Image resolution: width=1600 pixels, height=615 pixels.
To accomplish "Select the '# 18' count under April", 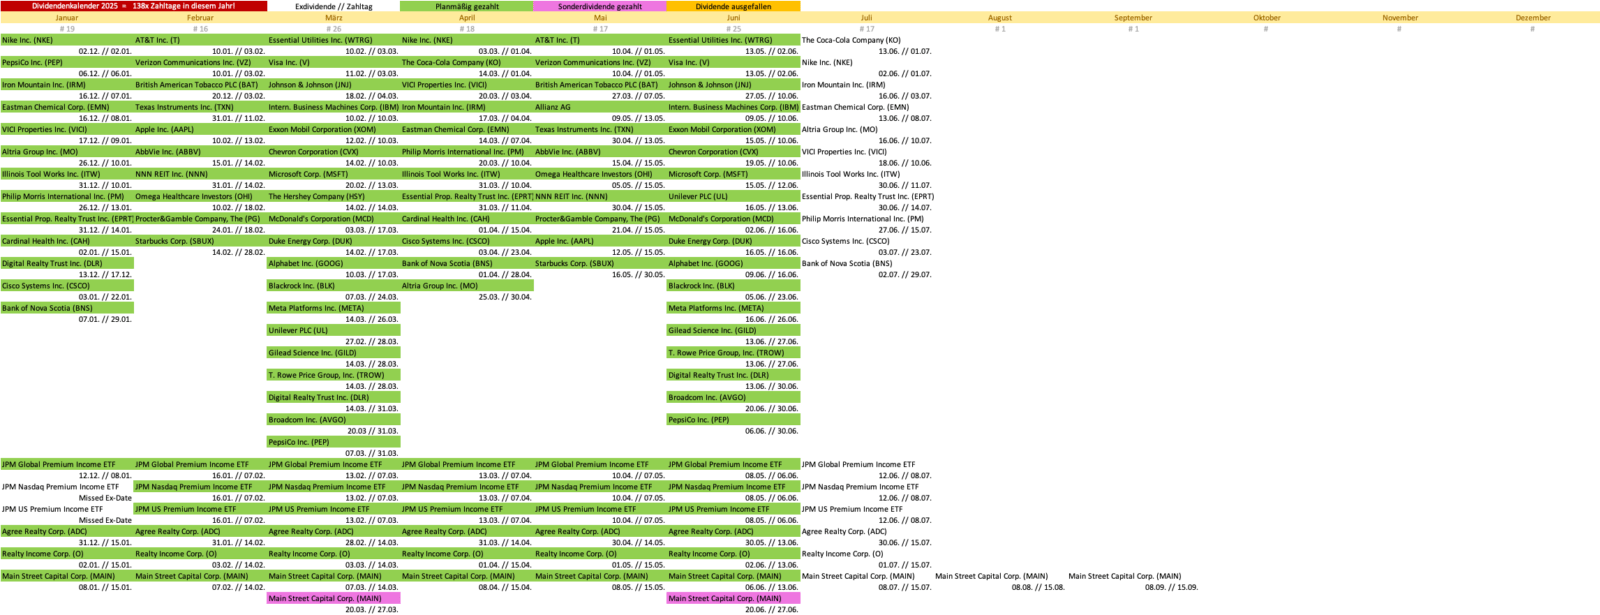I will (x=467, y=29).
